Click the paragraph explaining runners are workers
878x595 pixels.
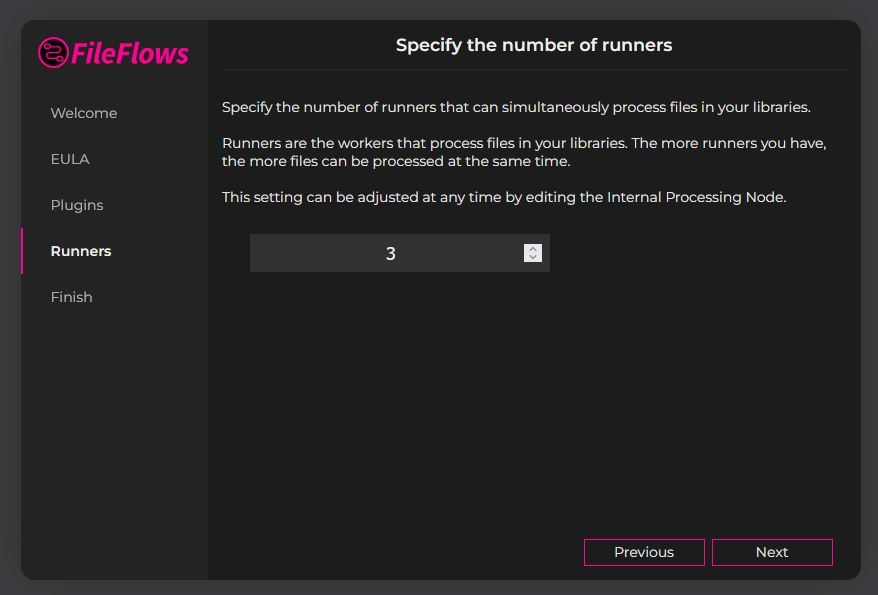[524, 152]
